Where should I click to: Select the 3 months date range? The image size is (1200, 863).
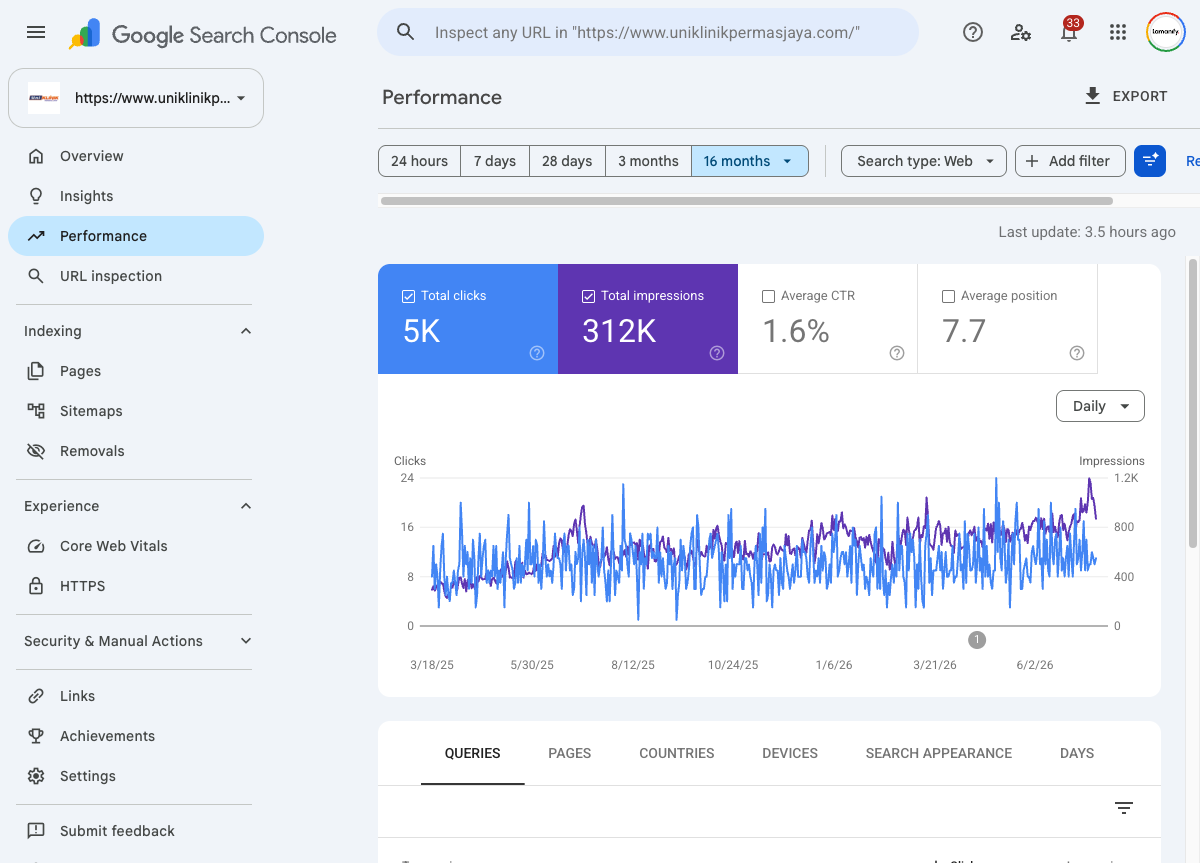648,161
